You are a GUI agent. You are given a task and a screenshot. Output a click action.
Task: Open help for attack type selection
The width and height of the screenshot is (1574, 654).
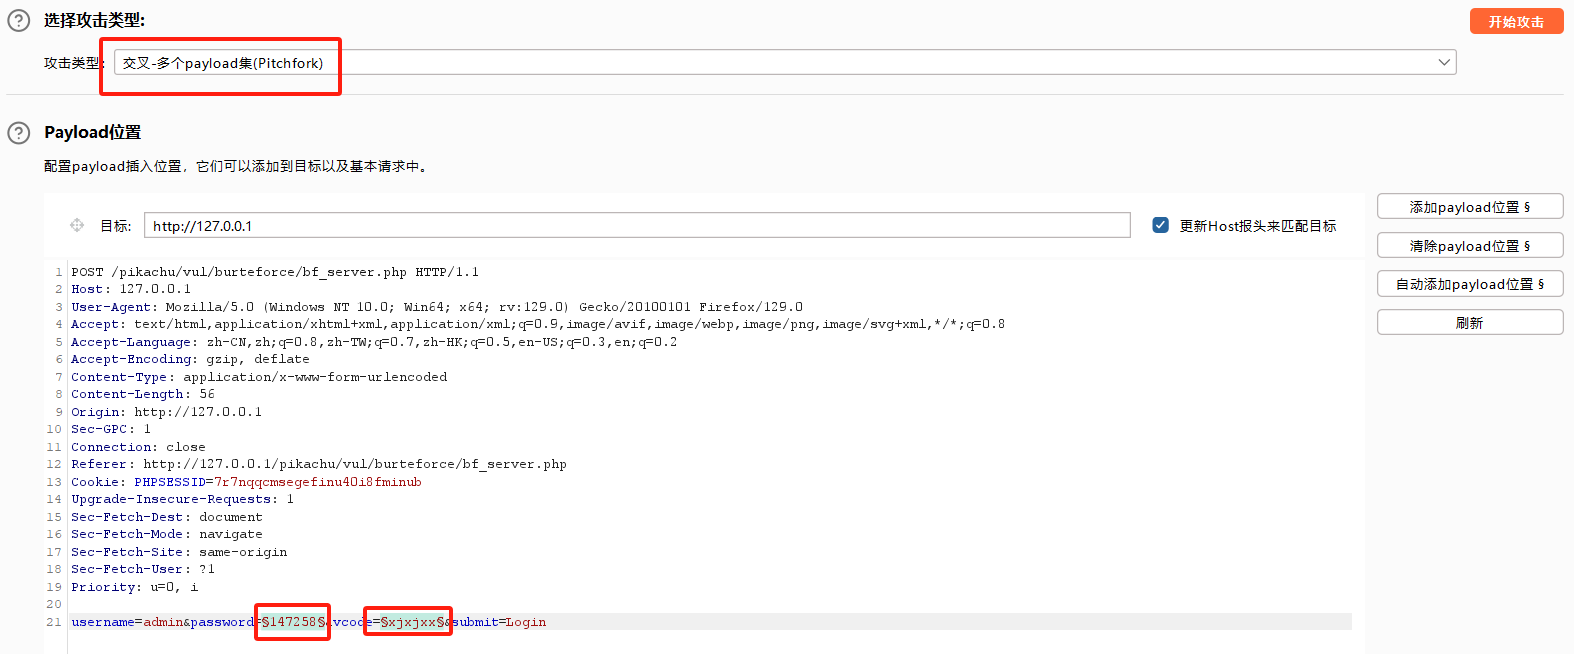pyautogui.click(x=19, y=20)
